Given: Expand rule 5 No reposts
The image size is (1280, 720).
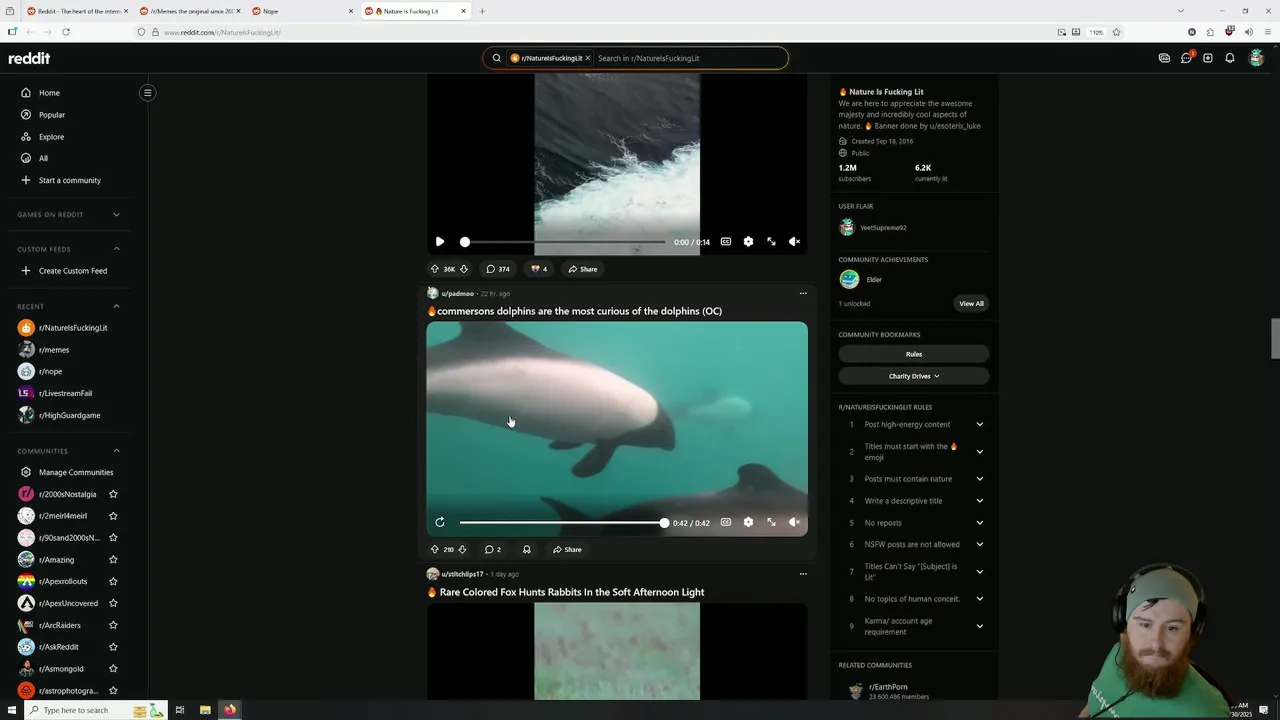Looking at the screenshot, I should [x=914, y=523].
